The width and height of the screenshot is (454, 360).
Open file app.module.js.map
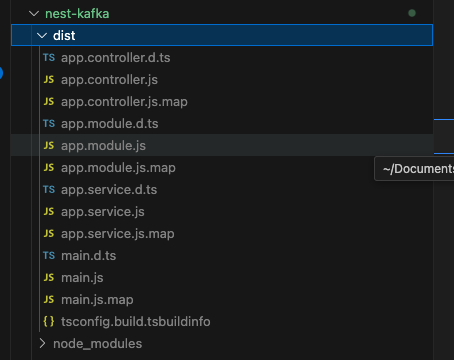pyautogui.click(x=118, y=168)
